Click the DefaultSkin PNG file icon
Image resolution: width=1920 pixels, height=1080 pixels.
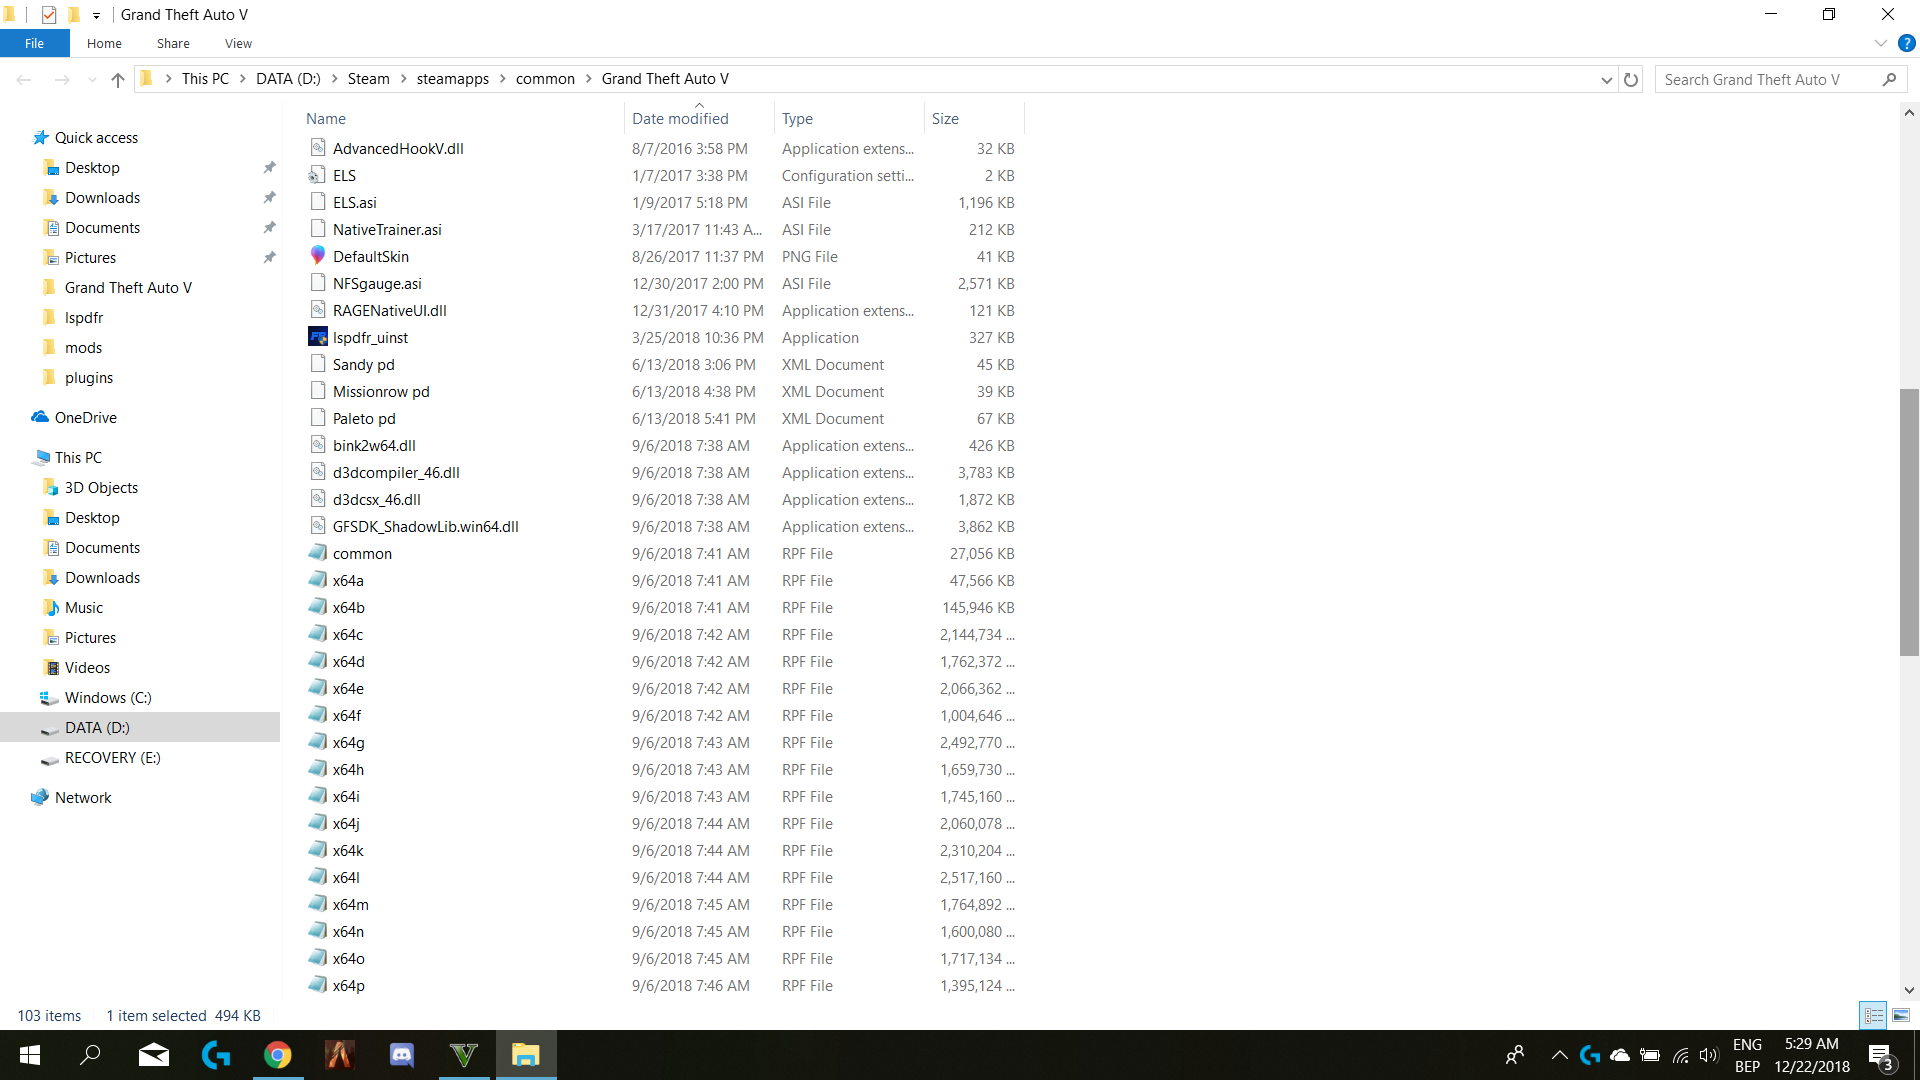pyautogui.click(x=318, y=256)
